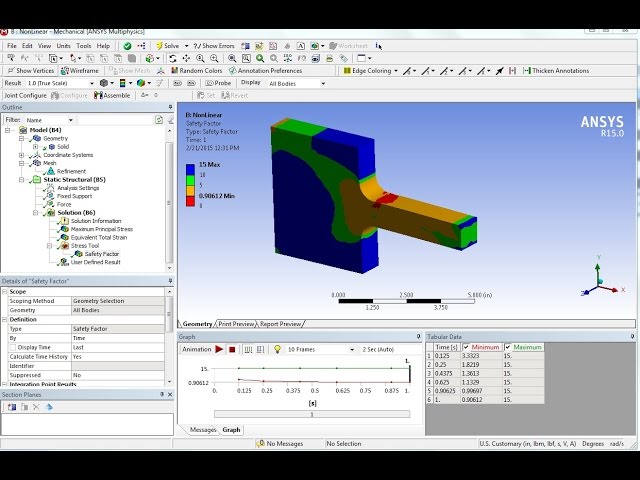Select Force in the outline tree
The height and width of the screenshot is (480, 640).
pos(64,204)
